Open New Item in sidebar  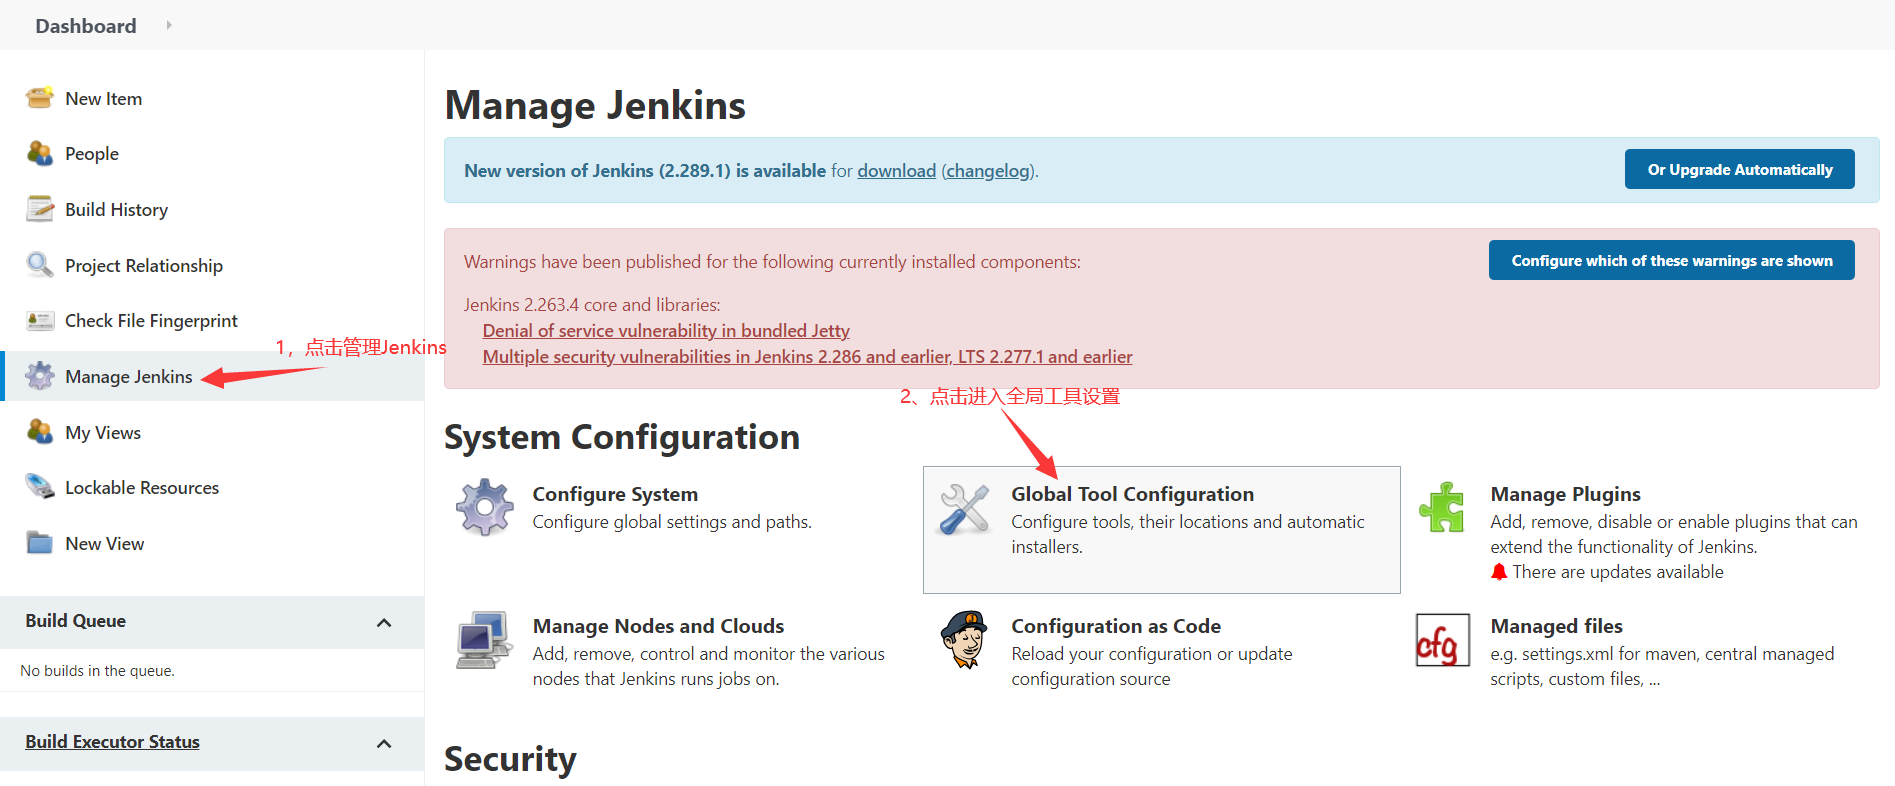pos(104,98)
